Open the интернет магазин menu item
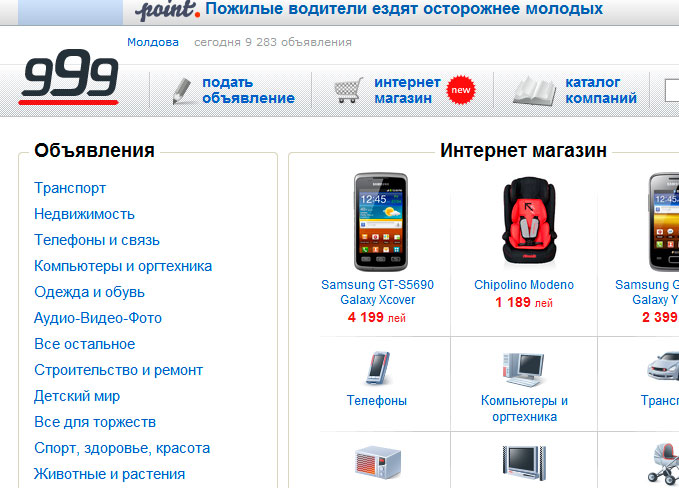The image size is (679, 488). tap(407, 90)
